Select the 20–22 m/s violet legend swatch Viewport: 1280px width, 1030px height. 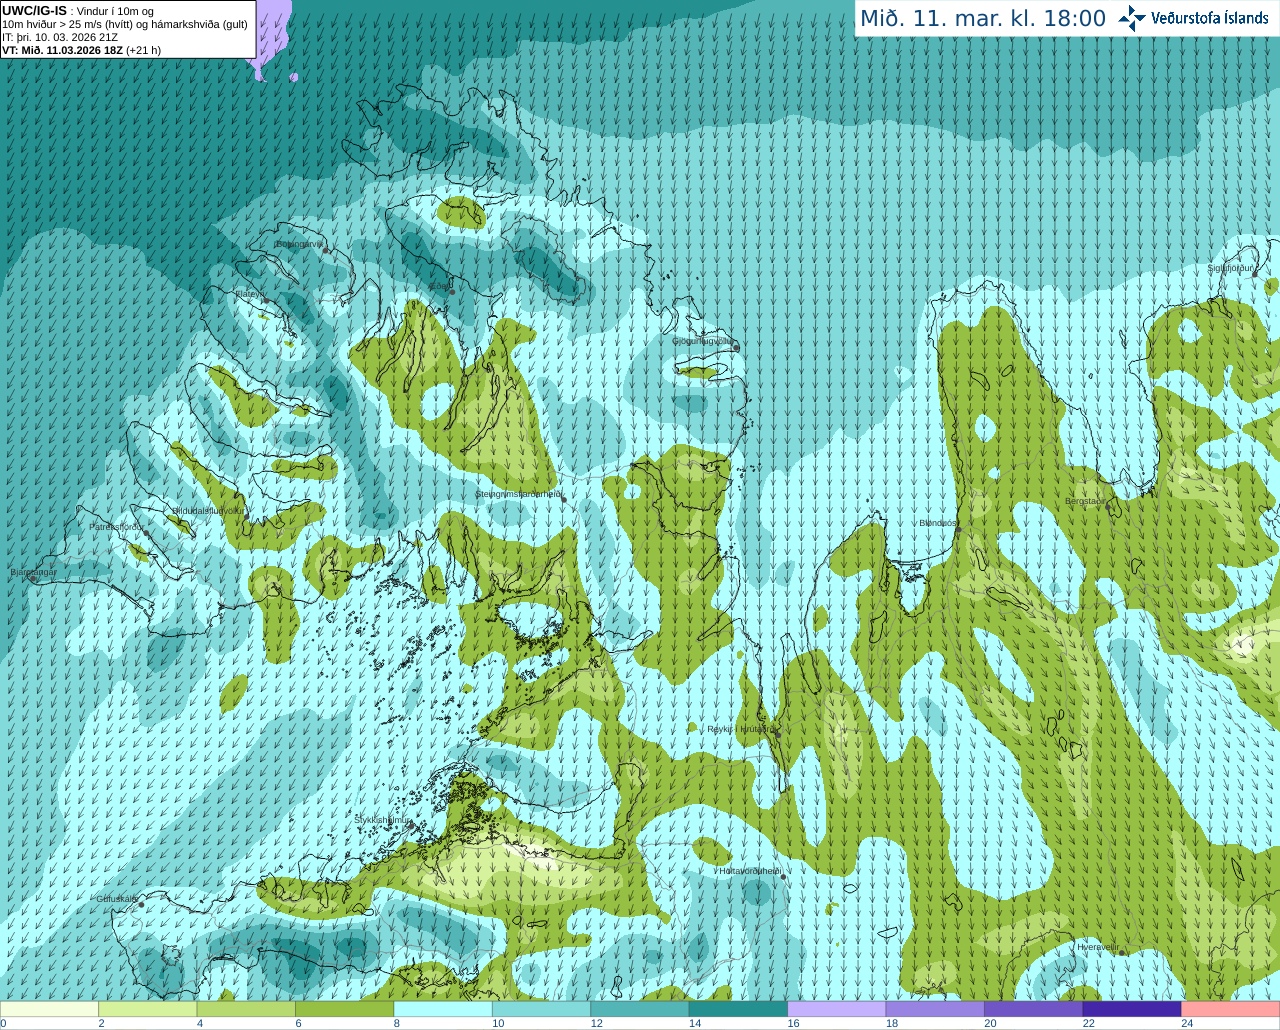(x=1034, y=1009)
